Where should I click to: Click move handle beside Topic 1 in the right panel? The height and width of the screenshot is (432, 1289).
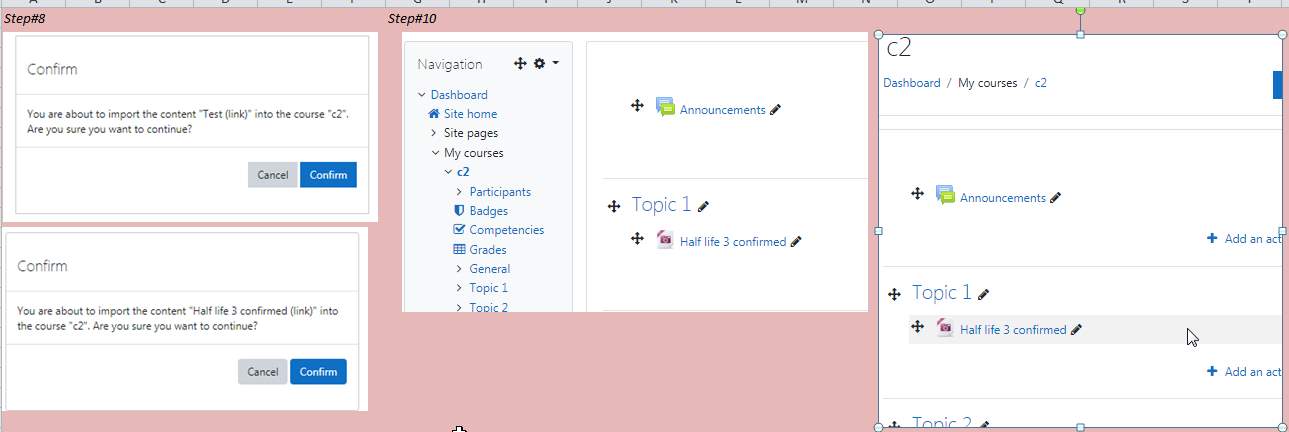click(895, 294)
